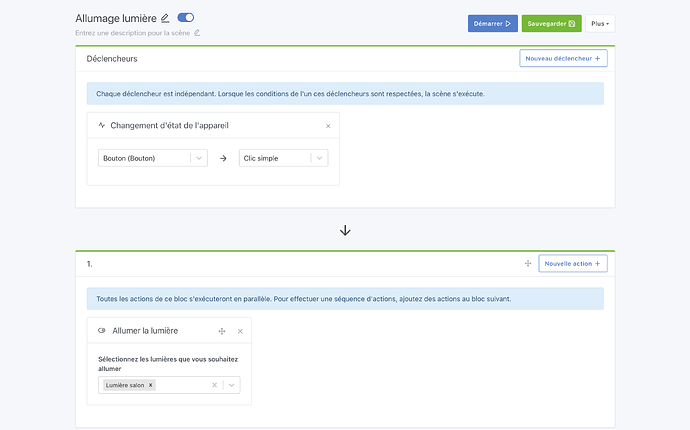Image resolution: width=690 pixels, height=430 pixels.
Task: Remove the device state change trigger card
Action: [x=328, y=126]
